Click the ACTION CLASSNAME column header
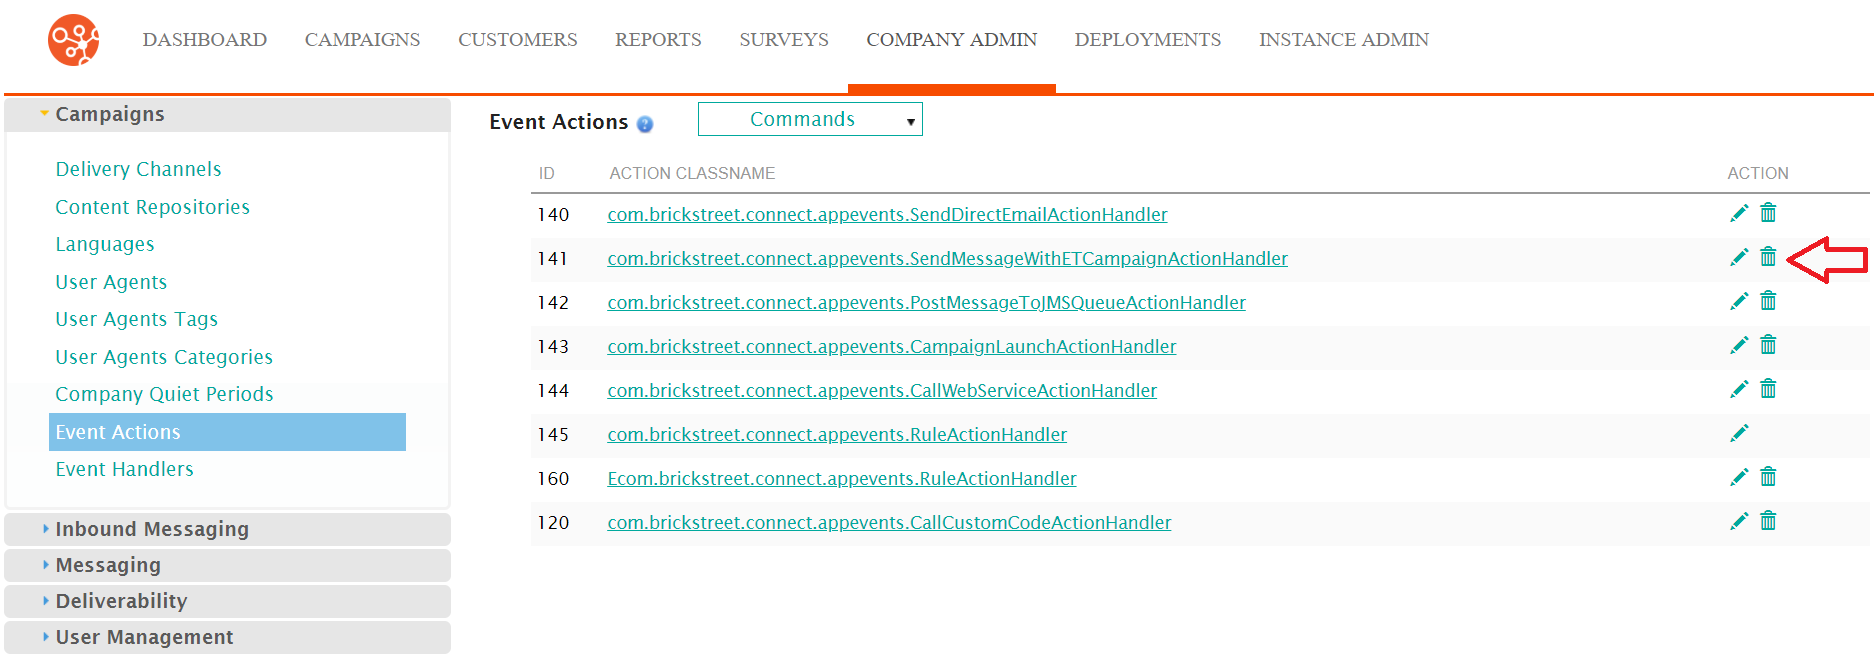 [x=692, y=173]
